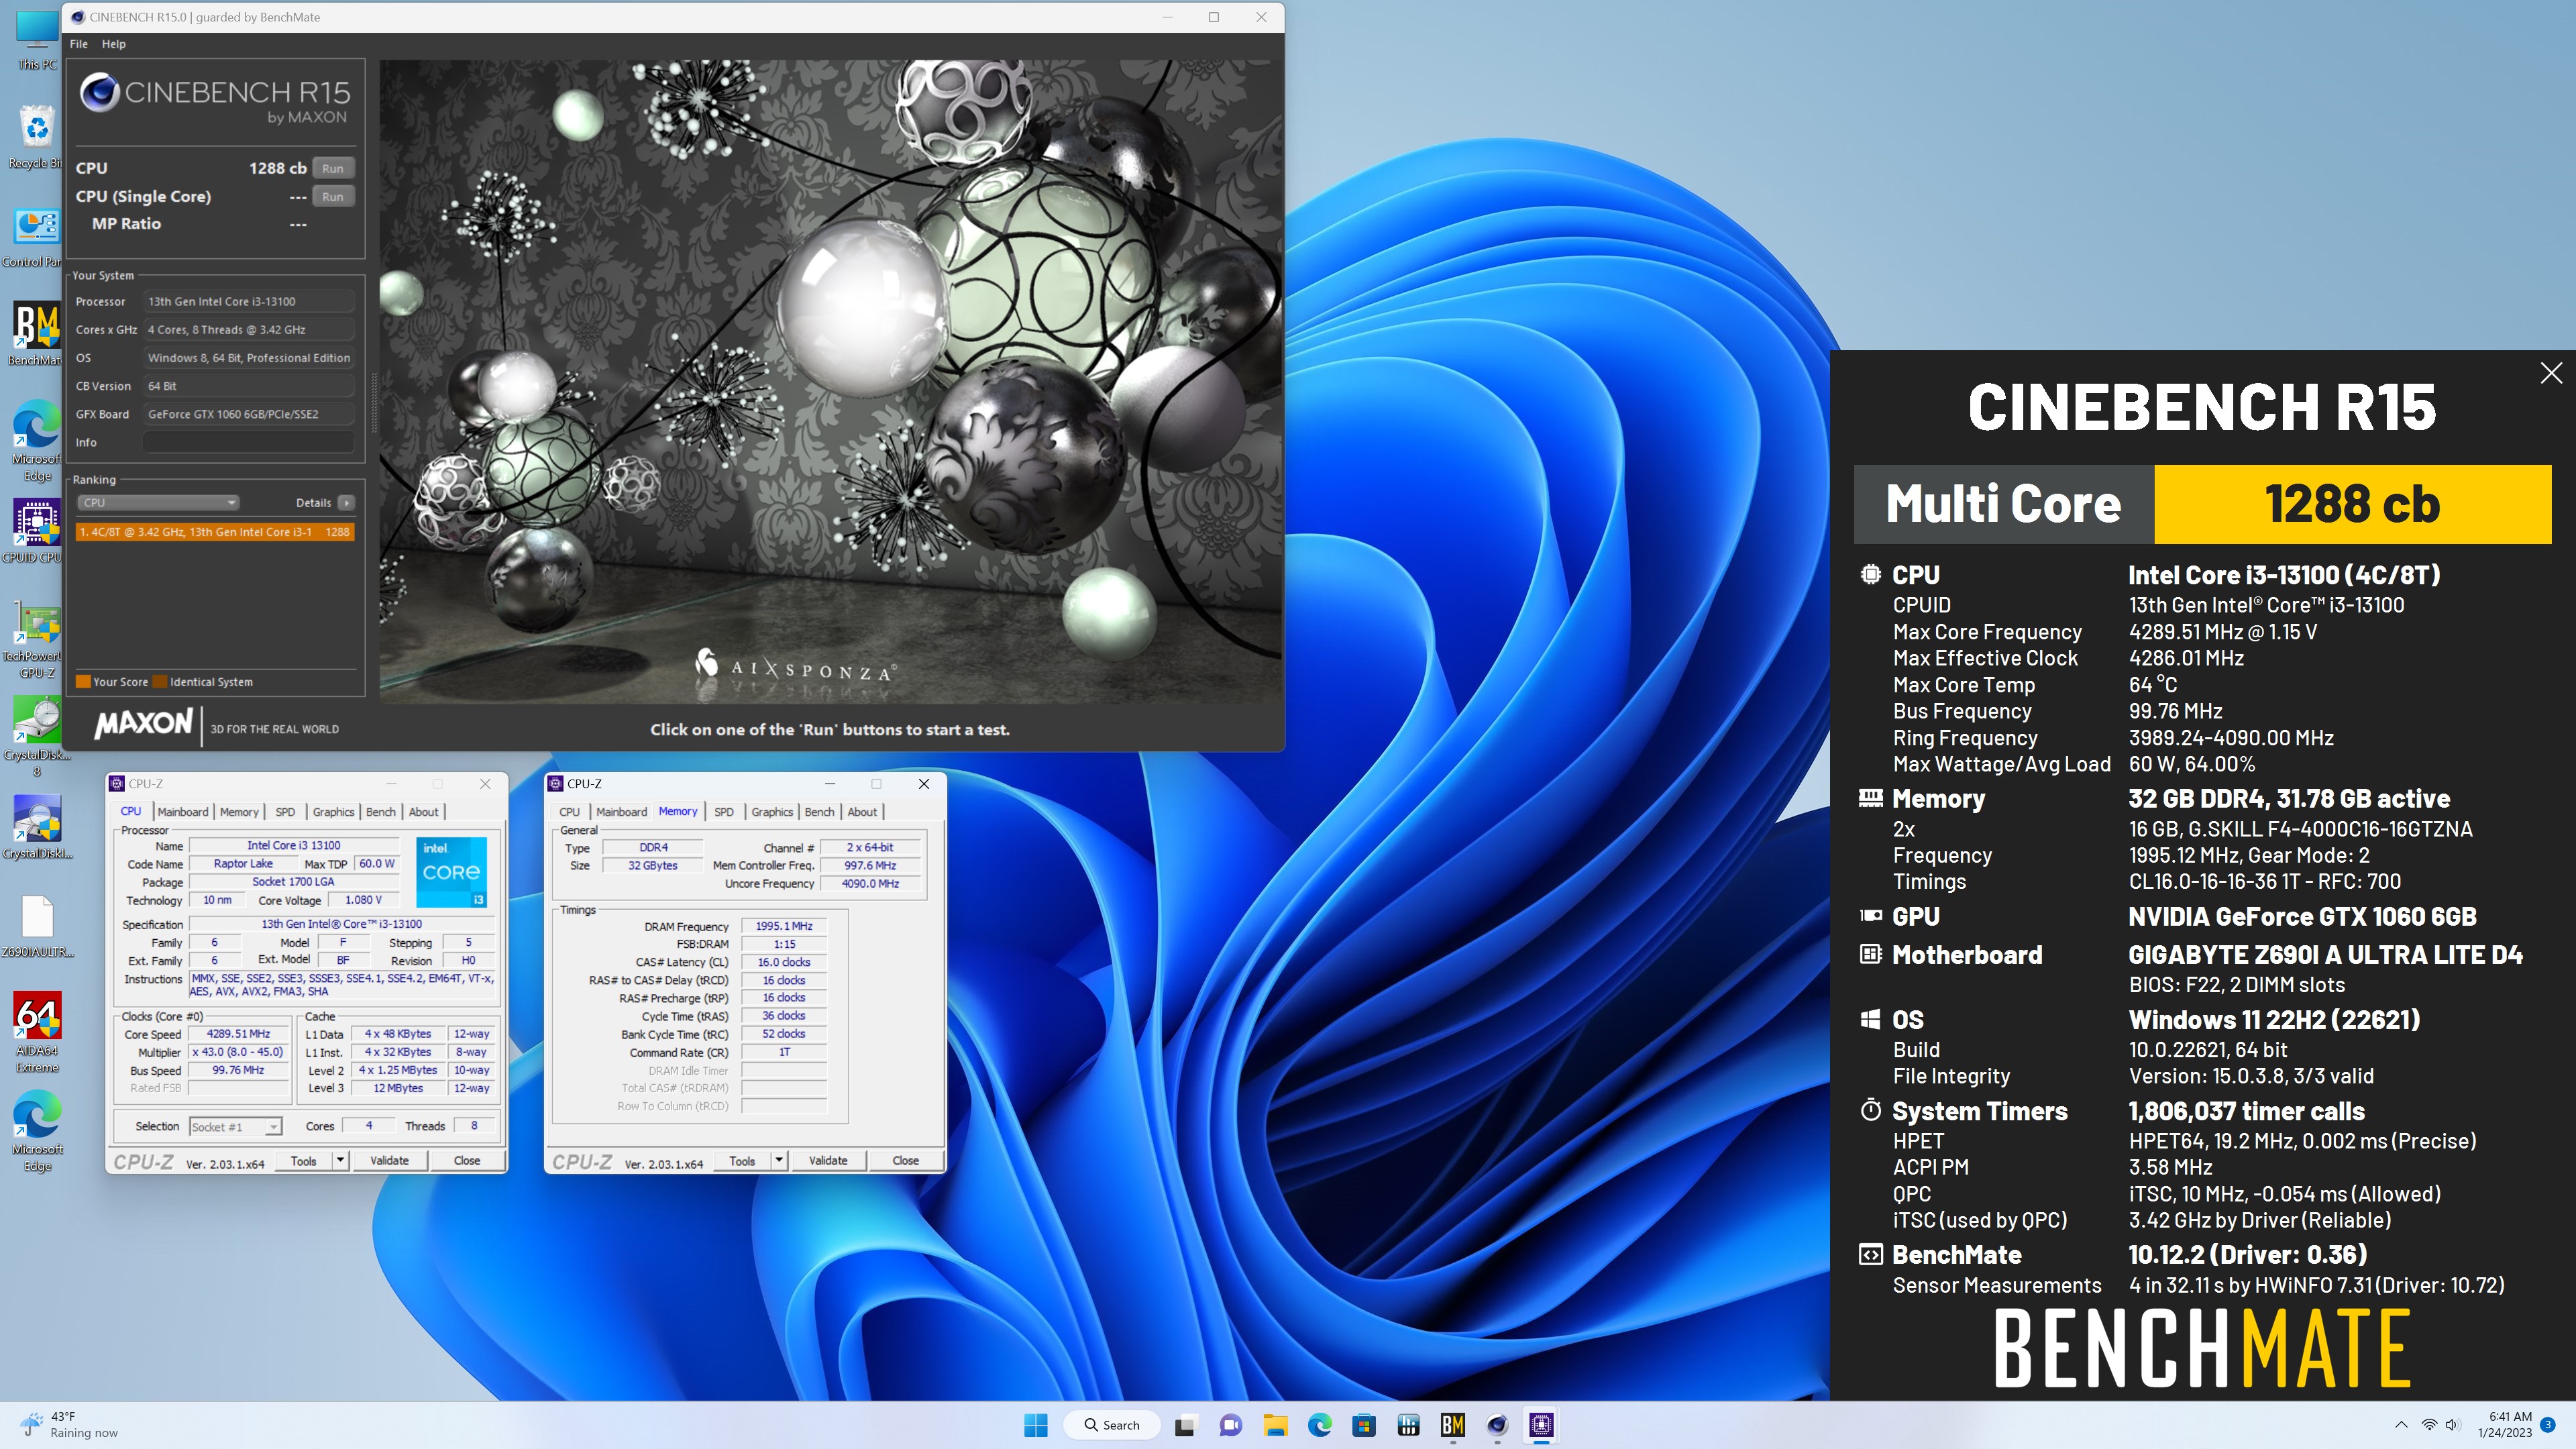Open the Recycle Bin desktop icon
The image size is (2576, 1449).
36,136
